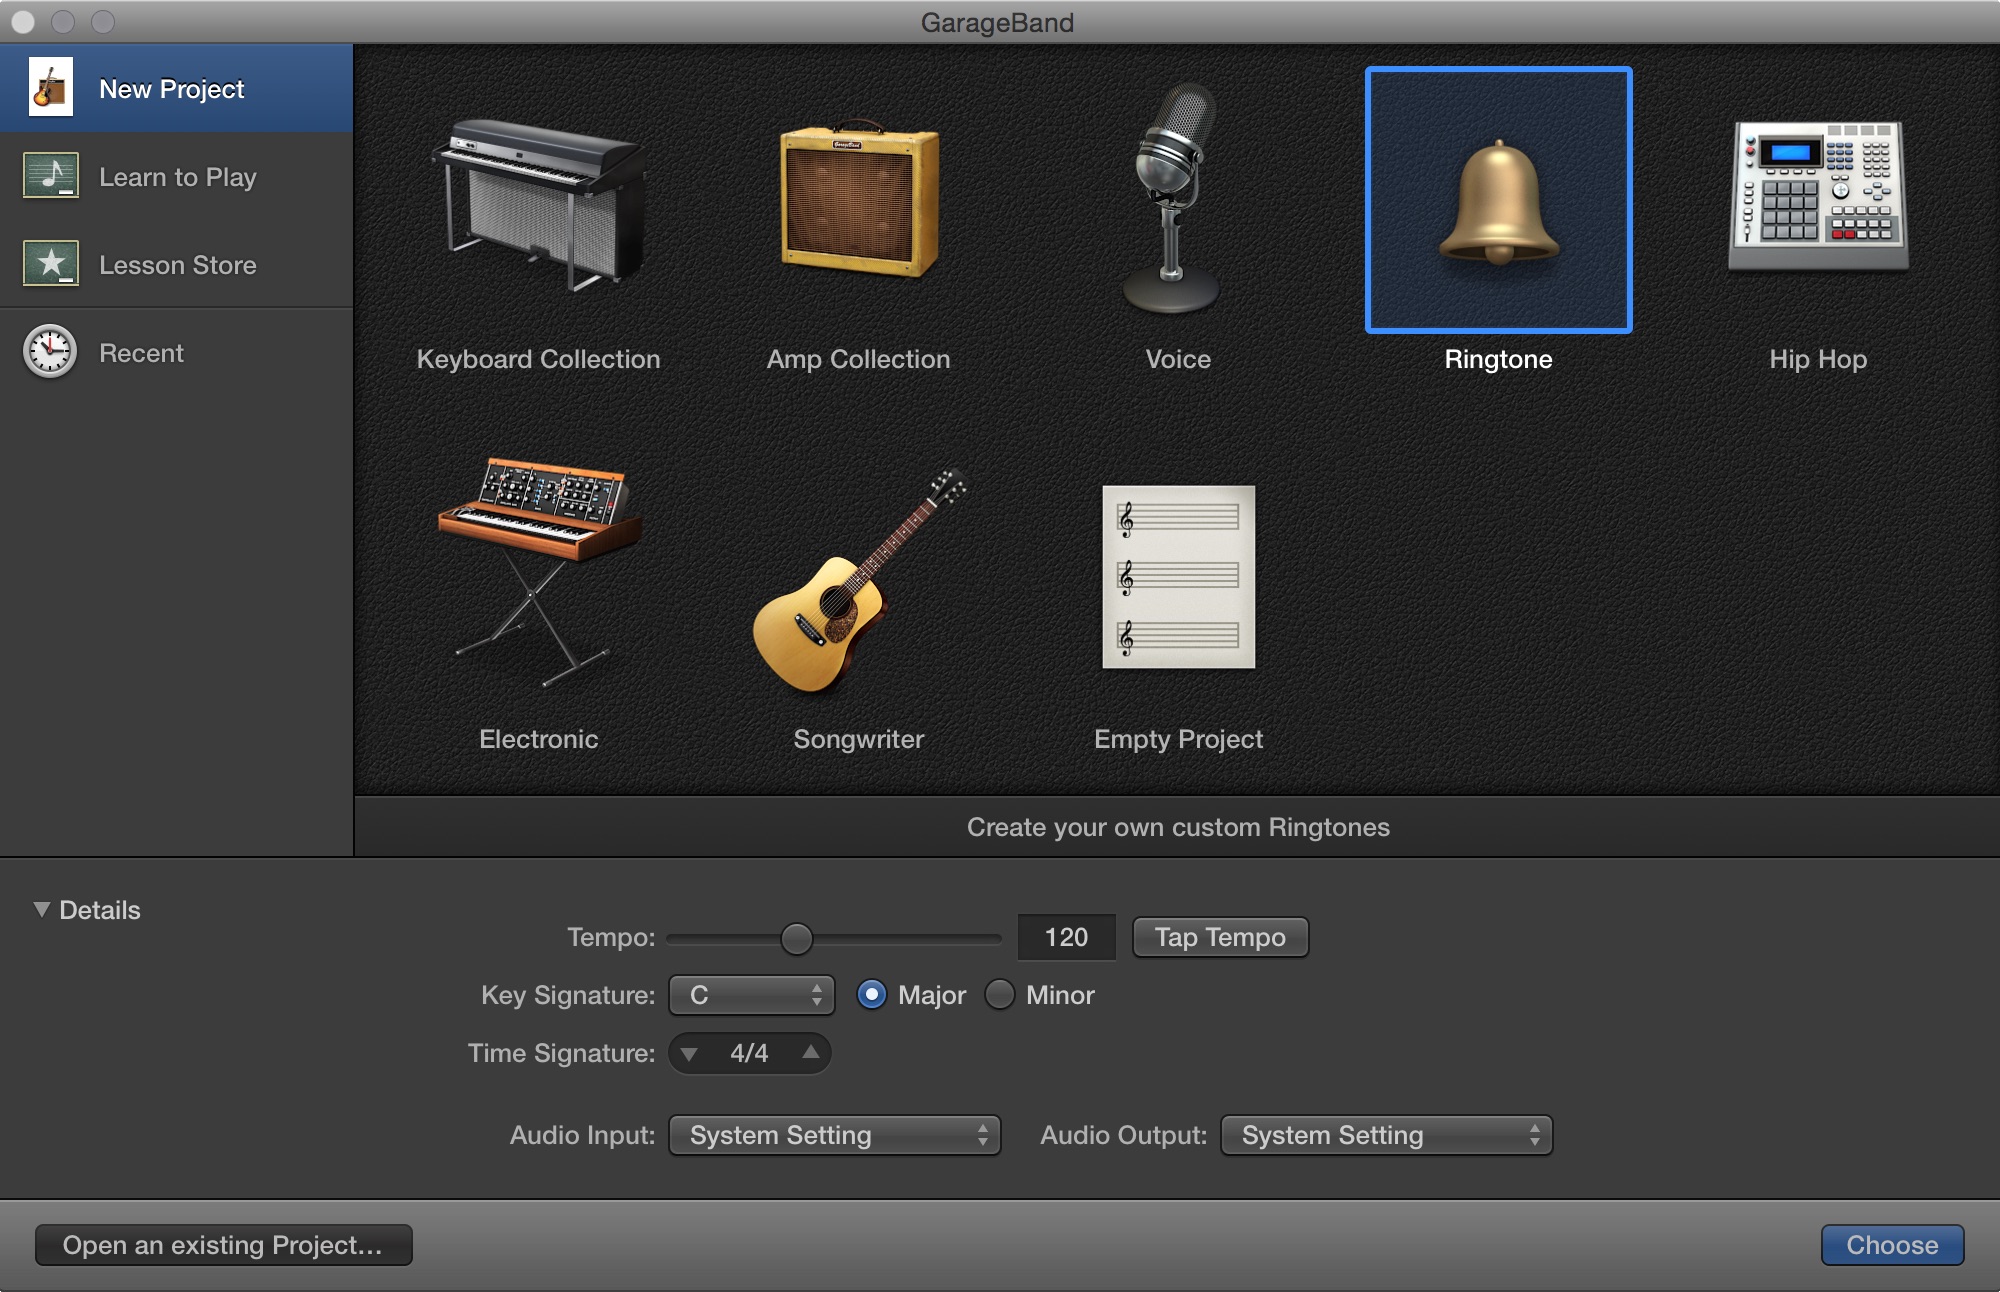Click the Electronic label text
The image size is (2000, 1292).
[x=538, y=739]
